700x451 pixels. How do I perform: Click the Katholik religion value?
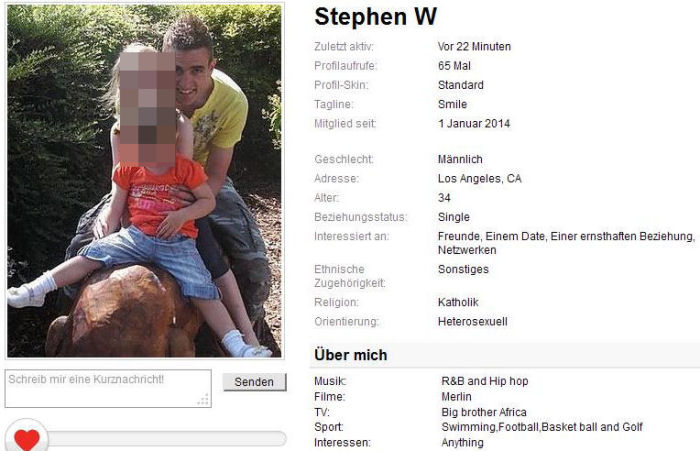point(458,302)
